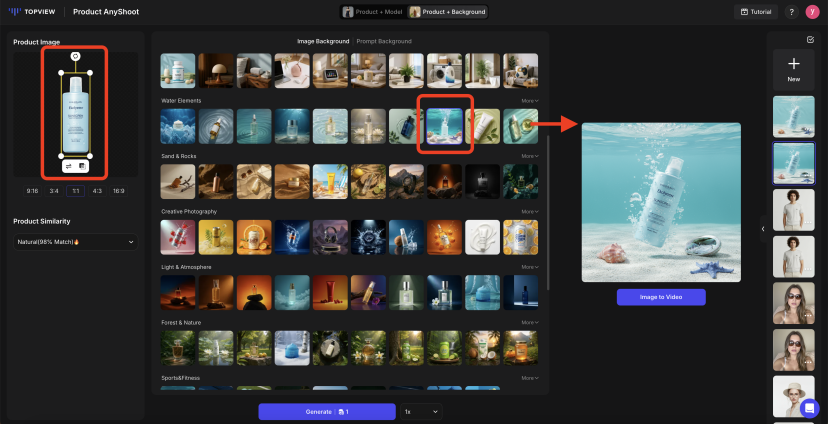Click the New plus button in the history panel

coord(793,69)
